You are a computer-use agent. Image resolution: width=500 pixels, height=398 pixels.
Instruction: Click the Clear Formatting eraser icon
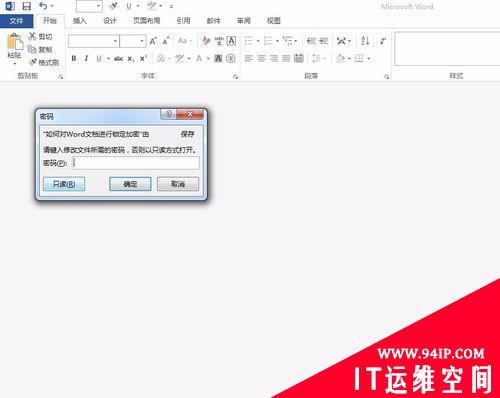click(x=206, y=41)
